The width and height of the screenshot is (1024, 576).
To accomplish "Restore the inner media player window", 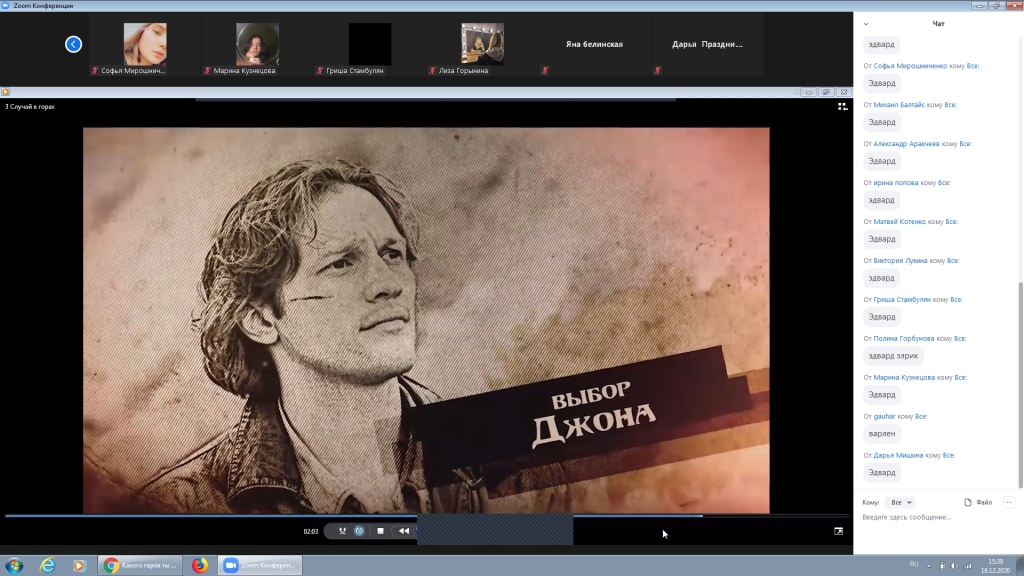I will tap(826, 92).
